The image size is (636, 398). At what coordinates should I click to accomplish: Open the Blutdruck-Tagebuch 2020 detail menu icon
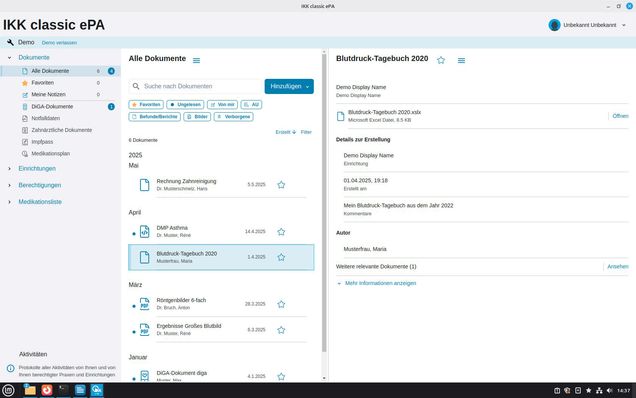coord(461,60)
